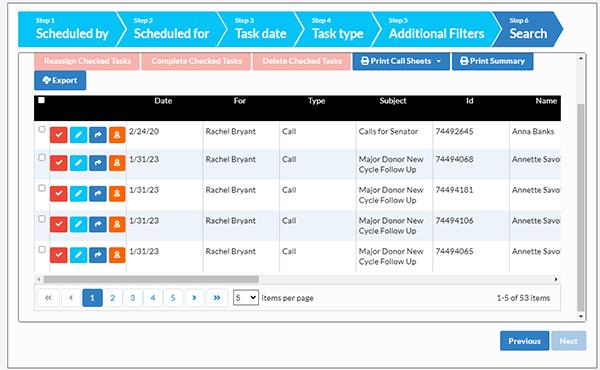Click Complete Checked Tasks button
Screen dimensions: 600x370
point(196,61)
